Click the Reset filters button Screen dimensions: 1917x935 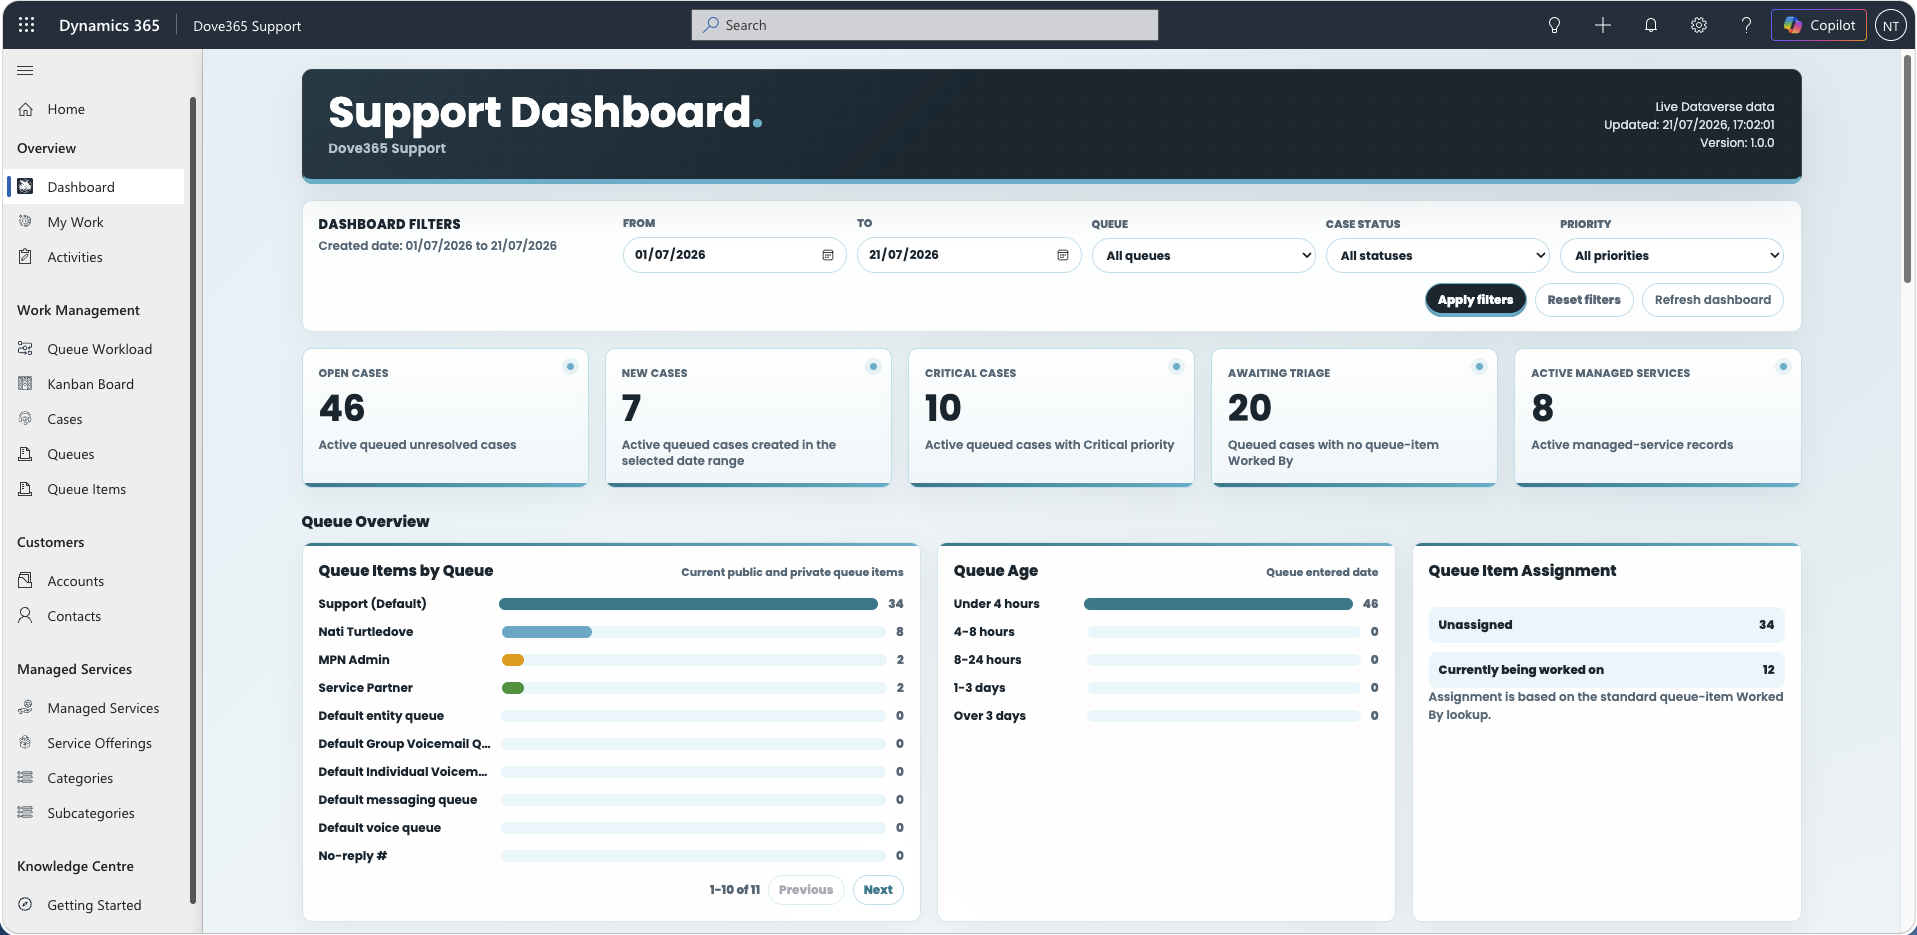coord(1584,300)
